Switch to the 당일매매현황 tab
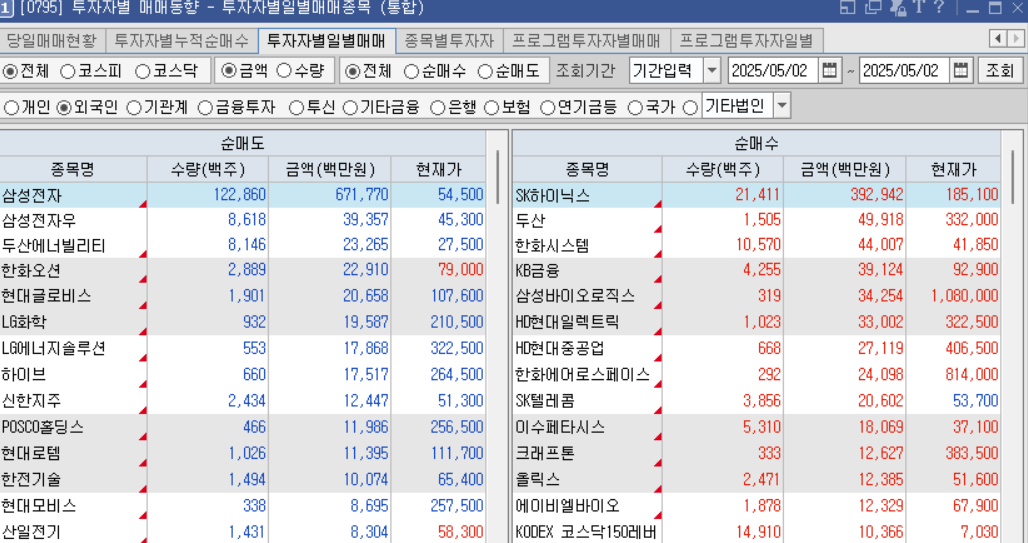 51,41
